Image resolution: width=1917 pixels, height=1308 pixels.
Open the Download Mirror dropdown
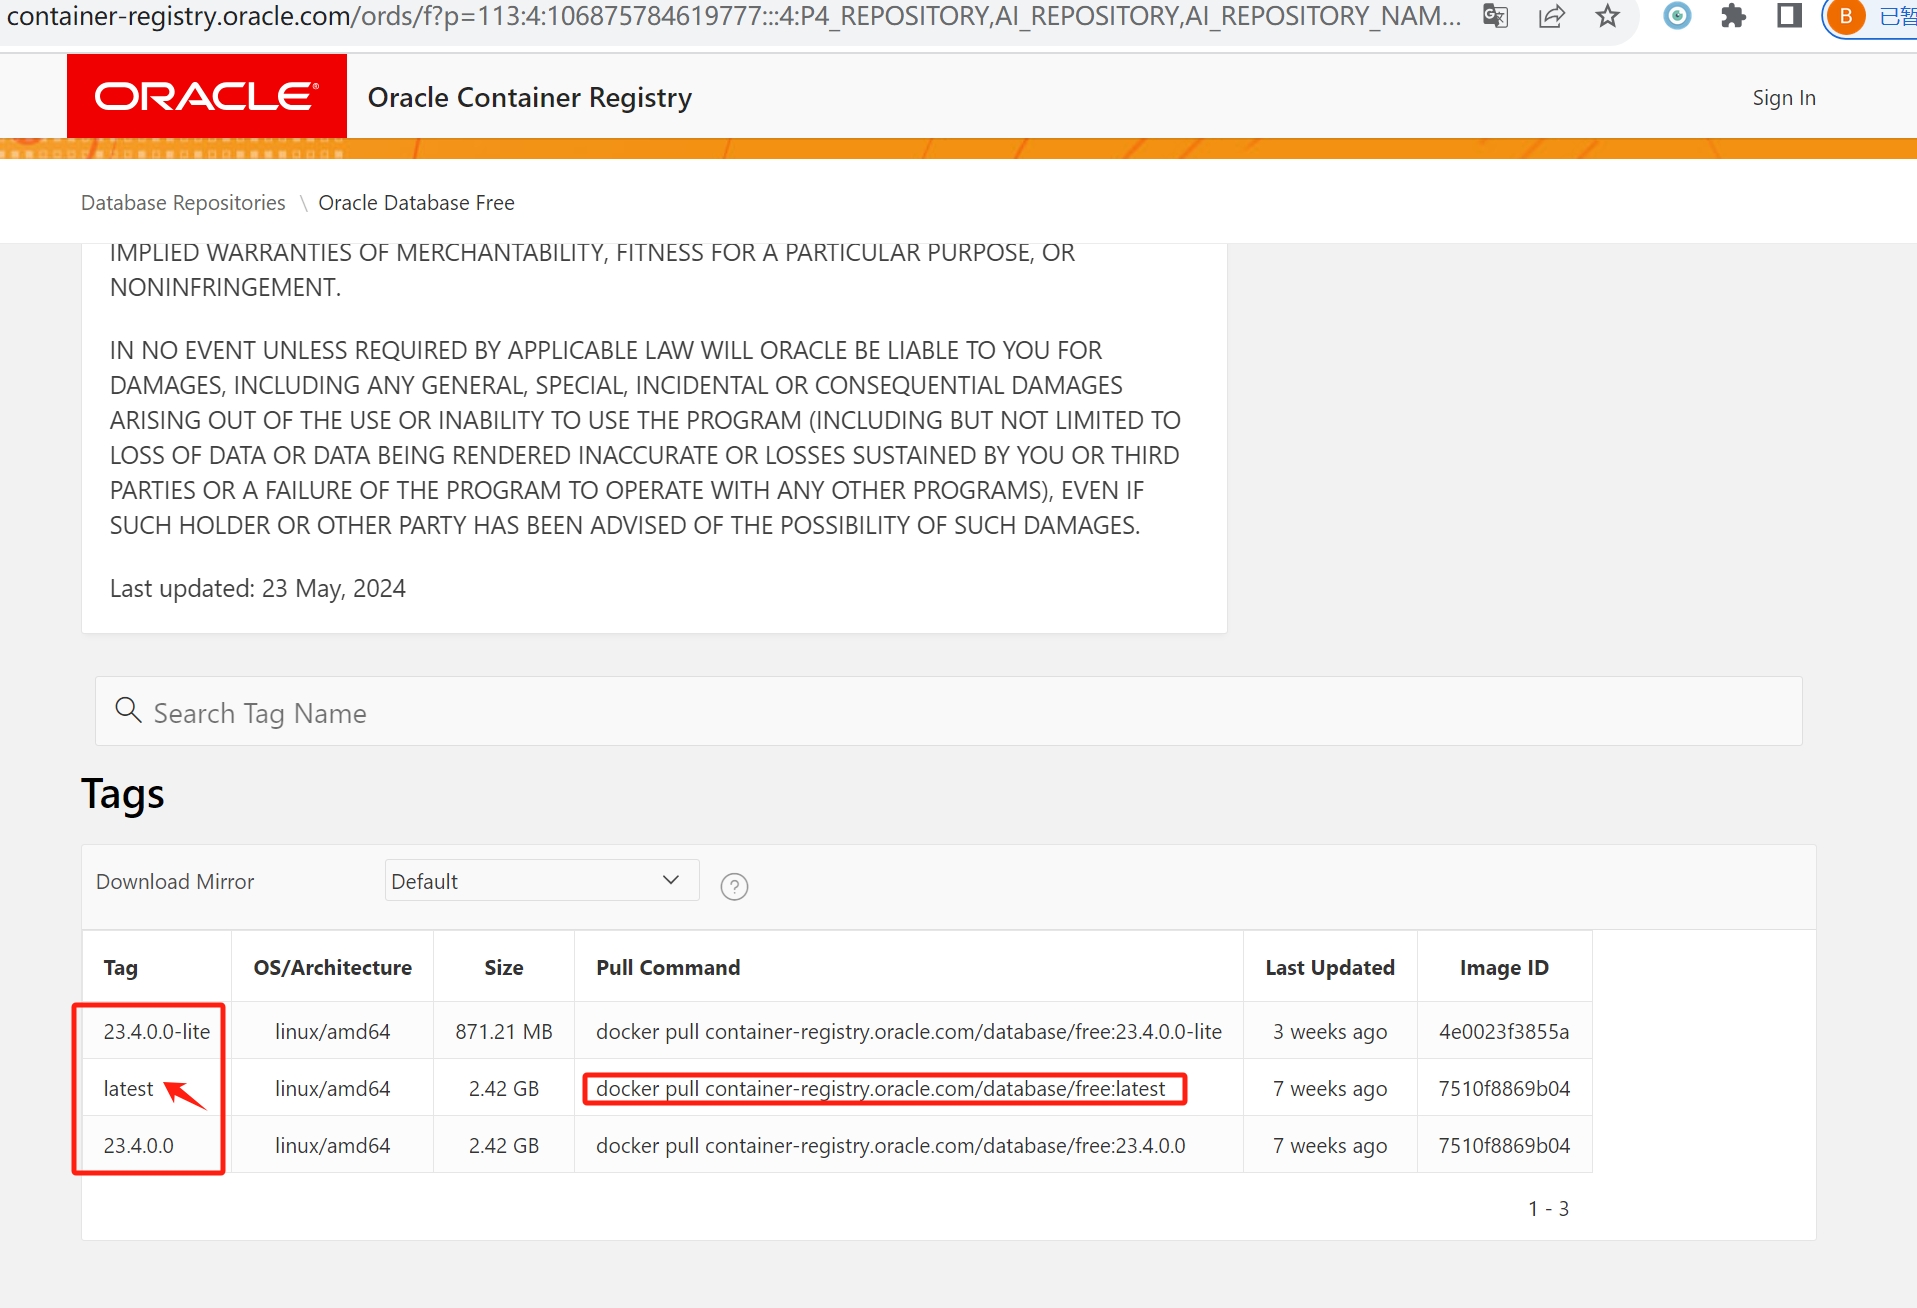point(541,880)
